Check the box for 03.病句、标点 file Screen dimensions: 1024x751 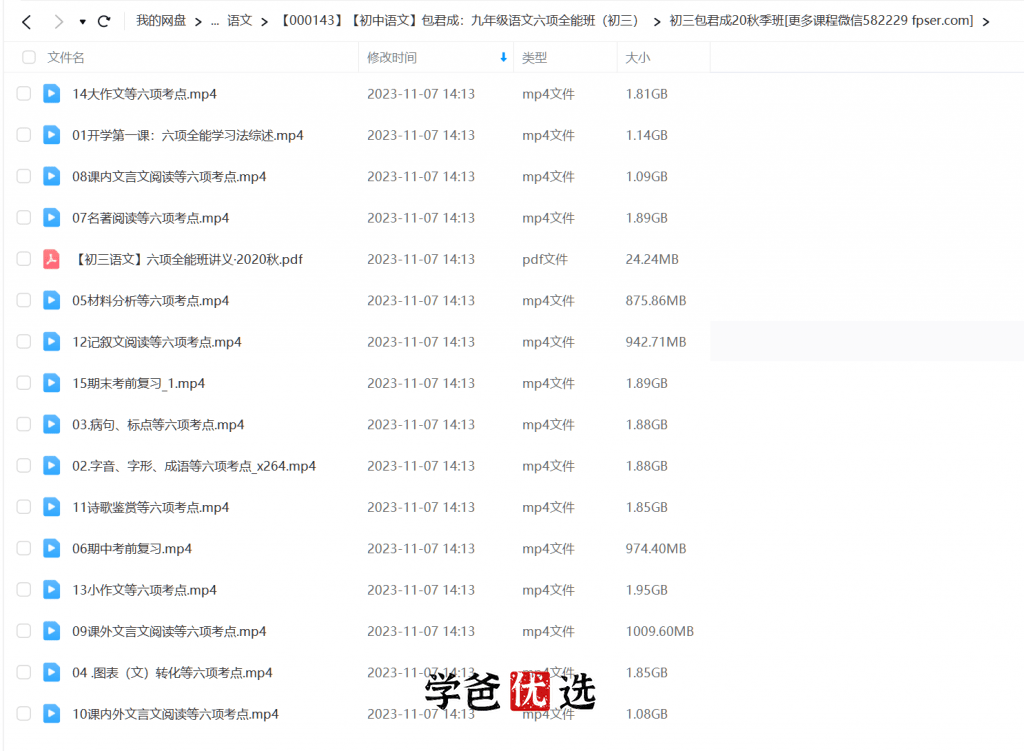(24, 424)
